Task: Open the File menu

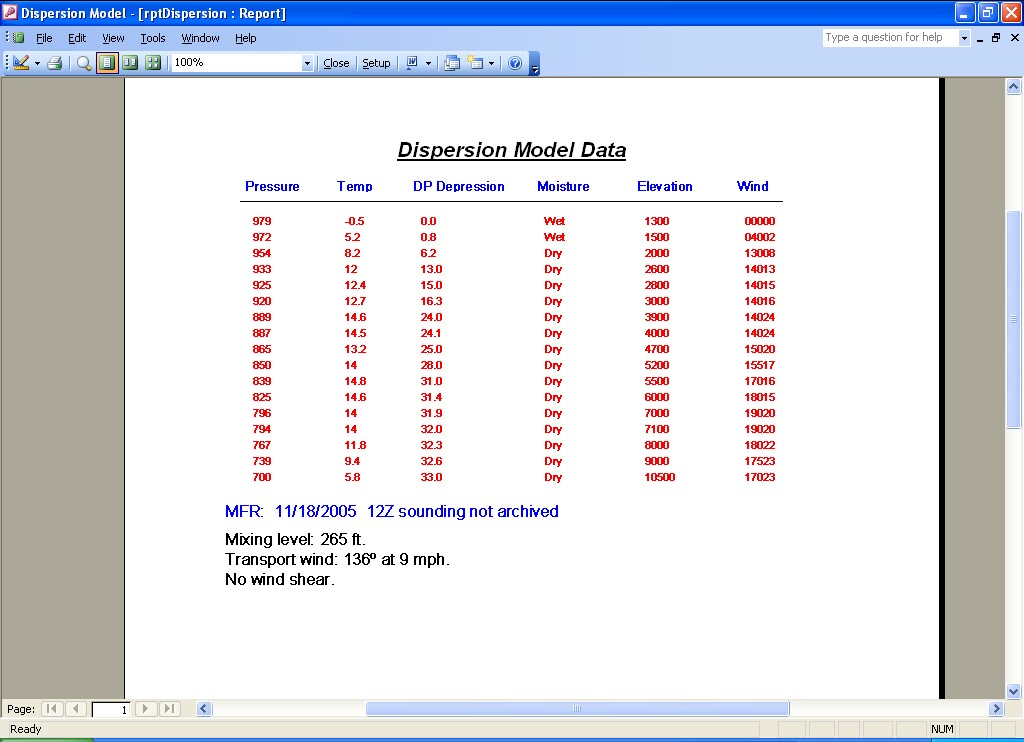Action: [x=44, y=38]
